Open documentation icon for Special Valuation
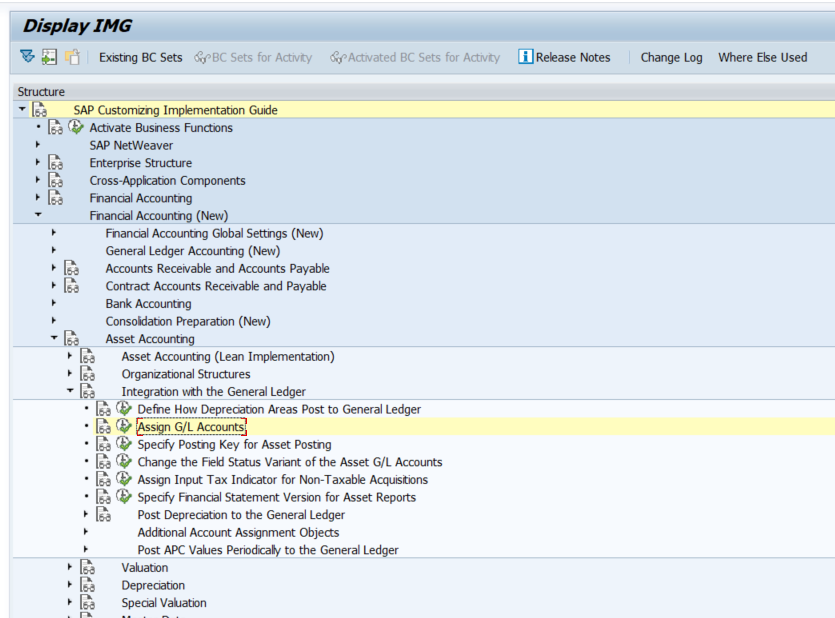The width and height of the screenshot is (835, 618). click(x=87, y=602)
